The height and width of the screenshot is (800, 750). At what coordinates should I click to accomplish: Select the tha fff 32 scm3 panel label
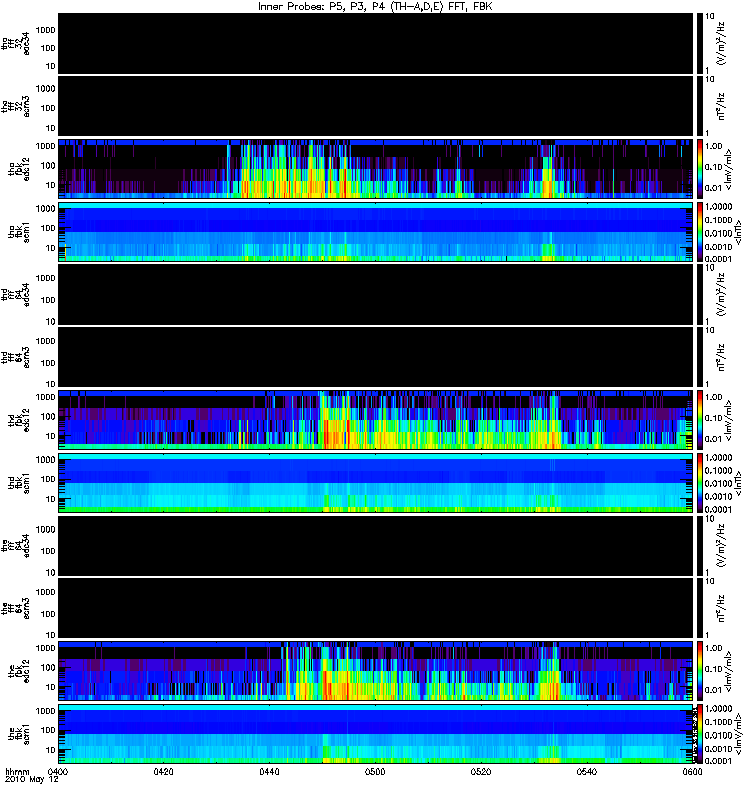click(x=16, y=107)
